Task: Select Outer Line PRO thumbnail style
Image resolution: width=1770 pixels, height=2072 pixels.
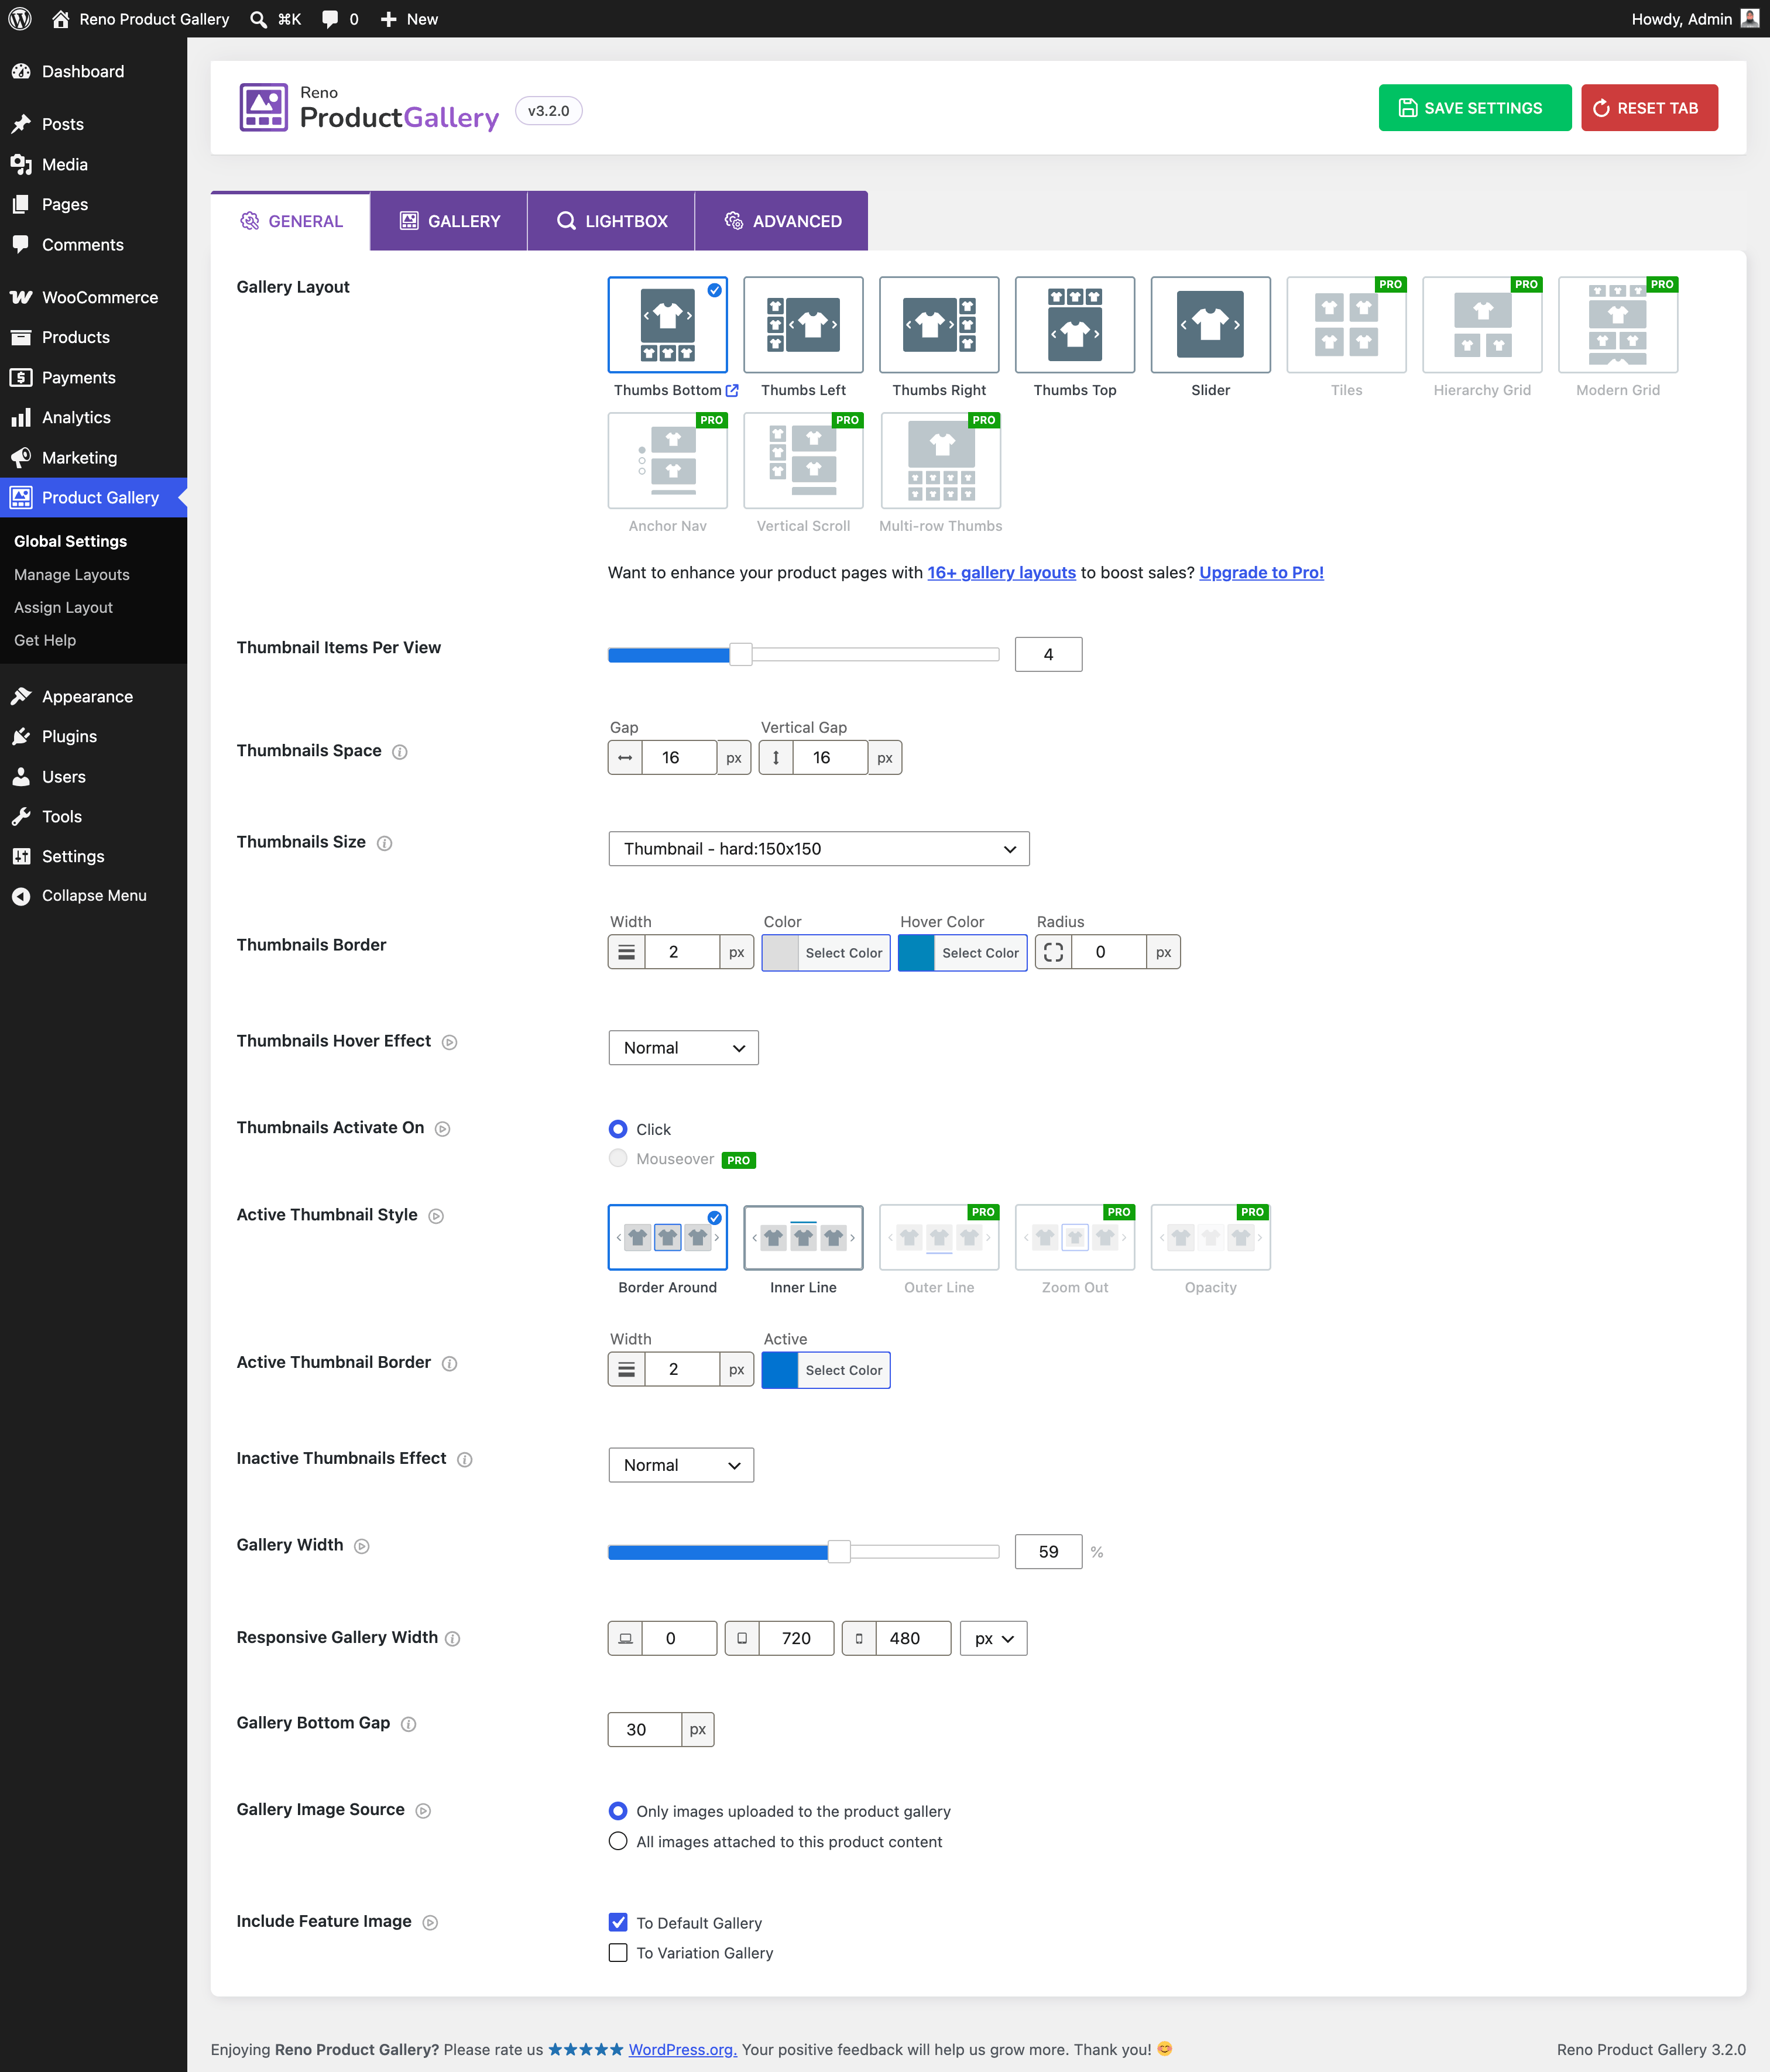Action: click(939, 1237)
